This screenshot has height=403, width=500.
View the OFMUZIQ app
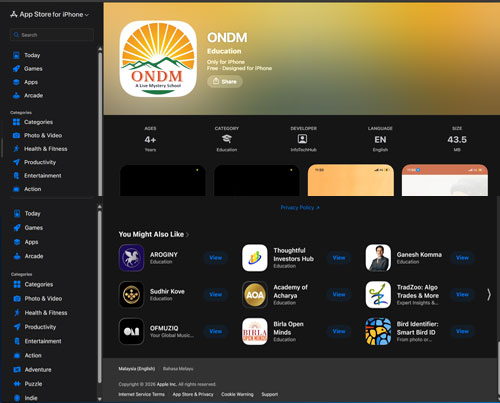pyautogui.click(x=216, y=331)
